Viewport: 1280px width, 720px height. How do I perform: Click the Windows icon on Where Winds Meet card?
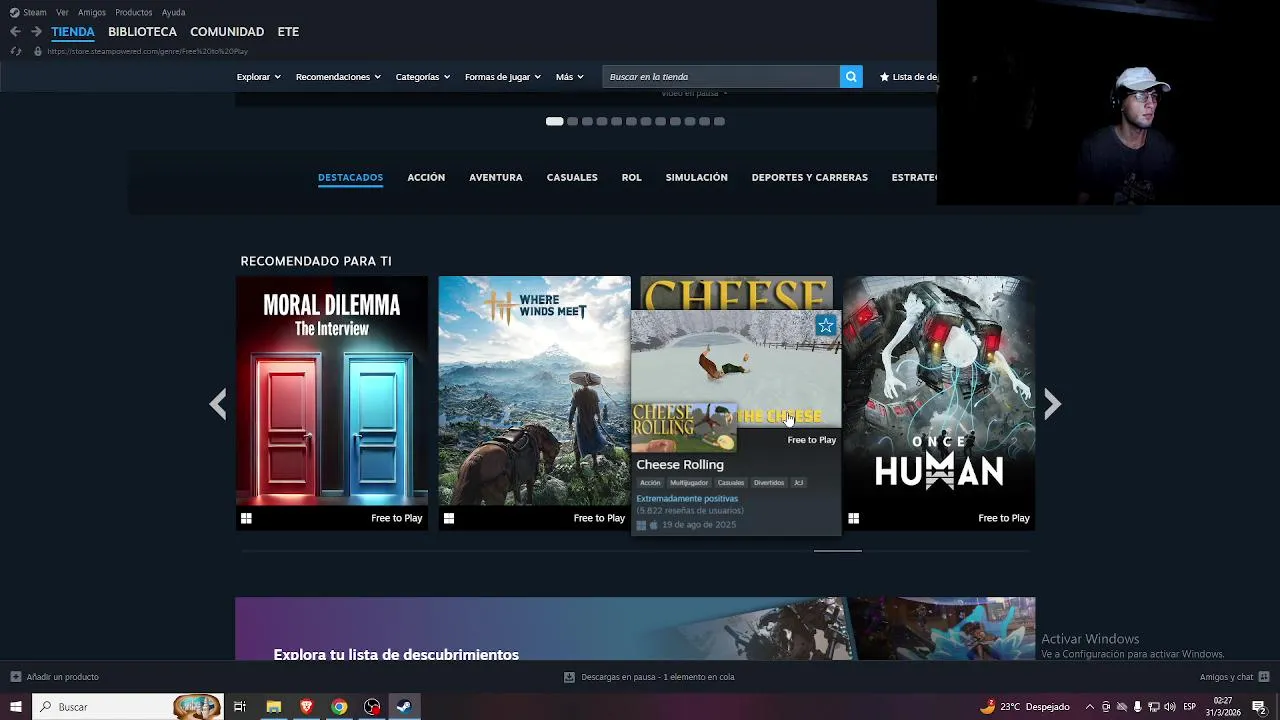(x=449, y=518)
